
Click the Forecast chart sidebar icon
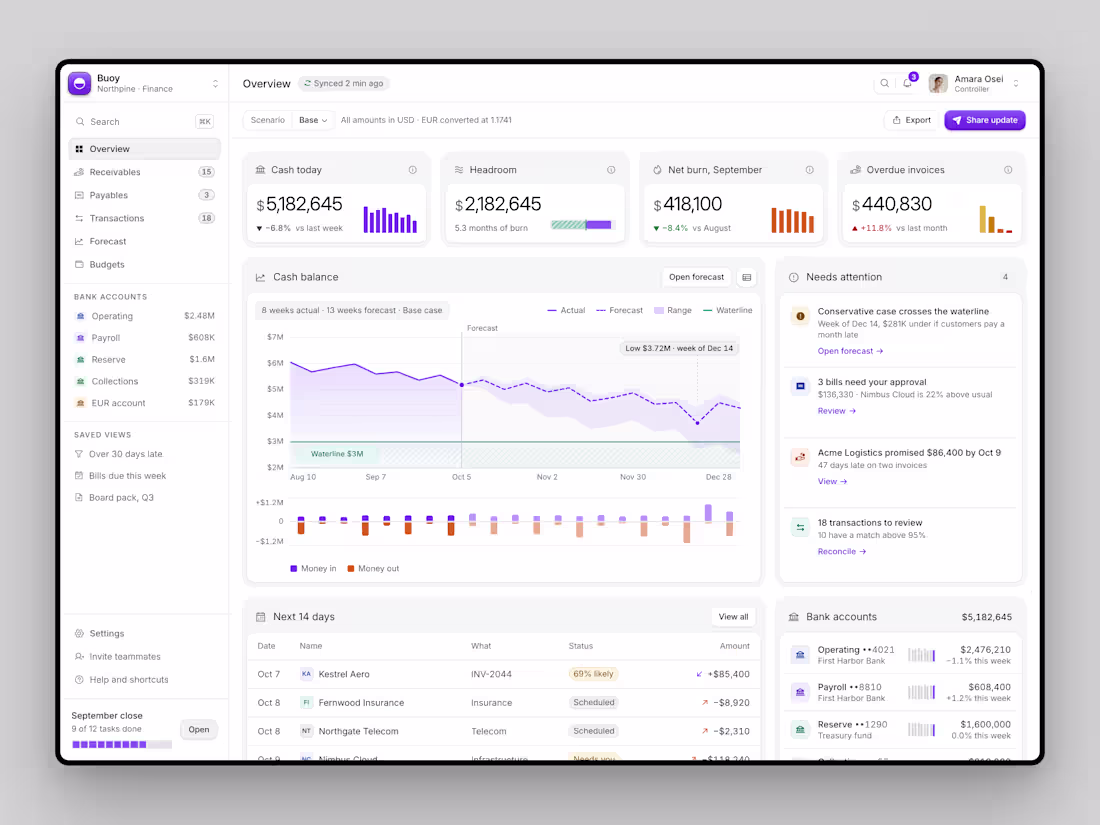tap(79, 241)
